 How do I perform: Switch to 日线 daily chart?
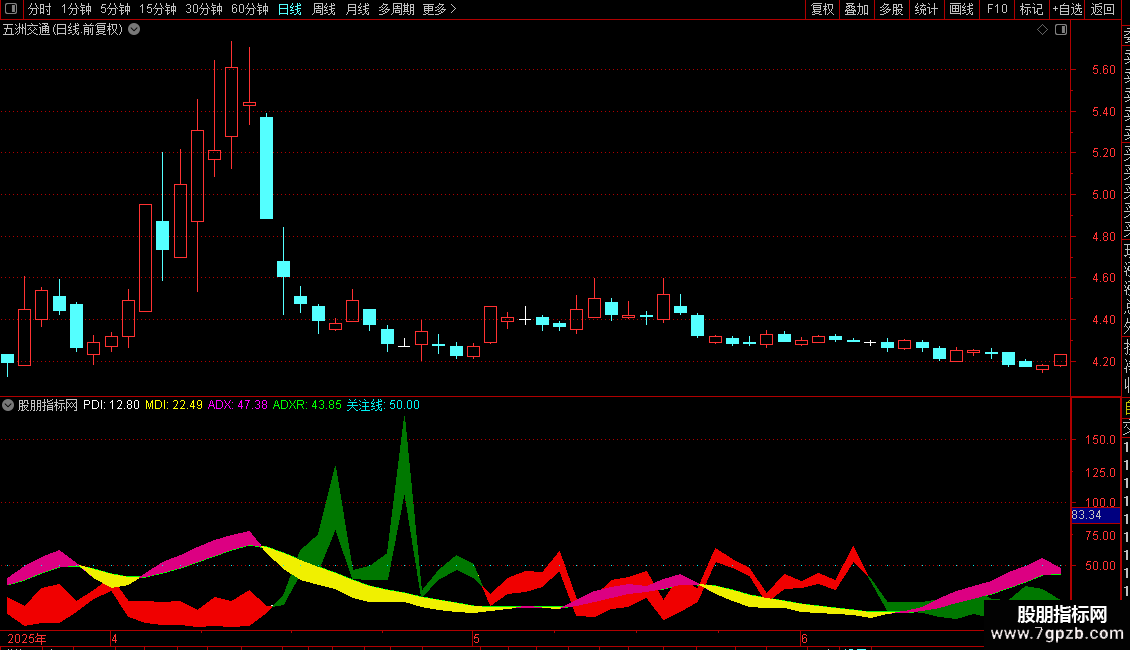pyautogui.click(x=290, y=9)
